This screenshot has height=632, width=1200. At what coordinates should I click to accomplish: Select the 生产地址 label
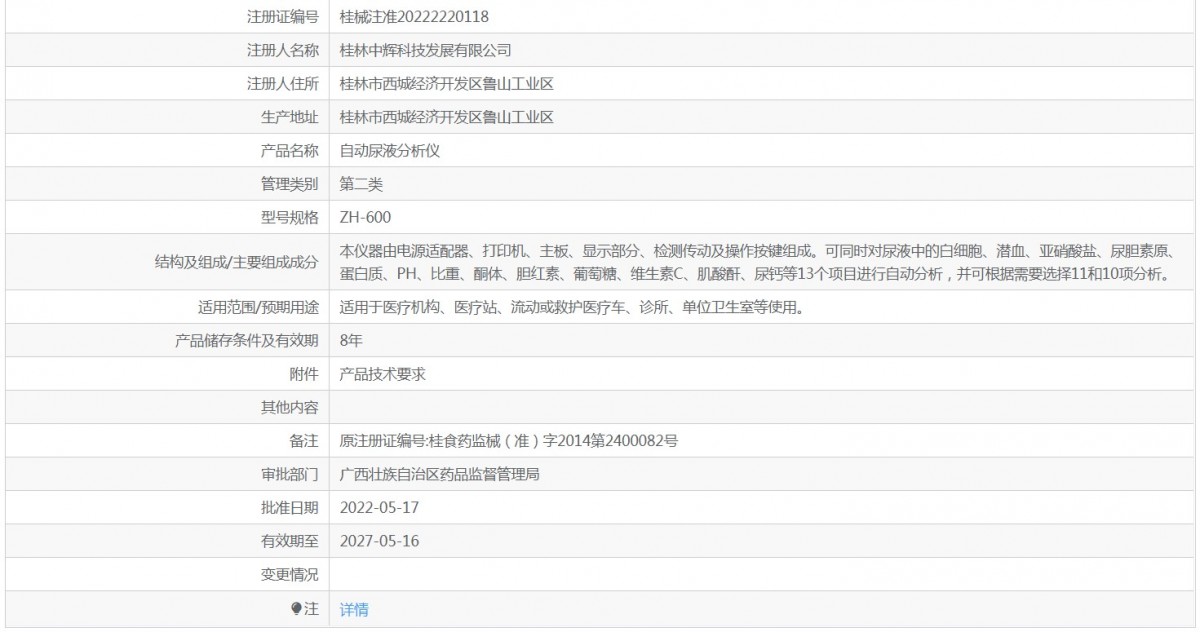tap(290, 117)
